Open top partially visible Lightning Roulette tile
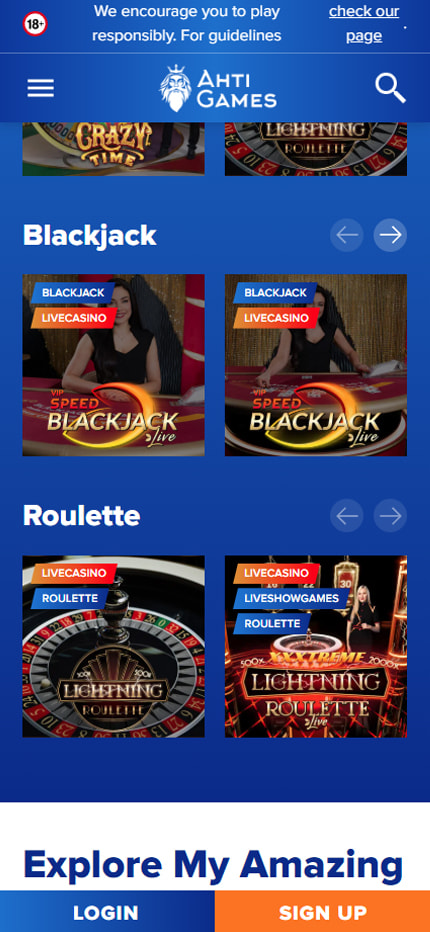The image size is (430, 932). tap(316, 149)
